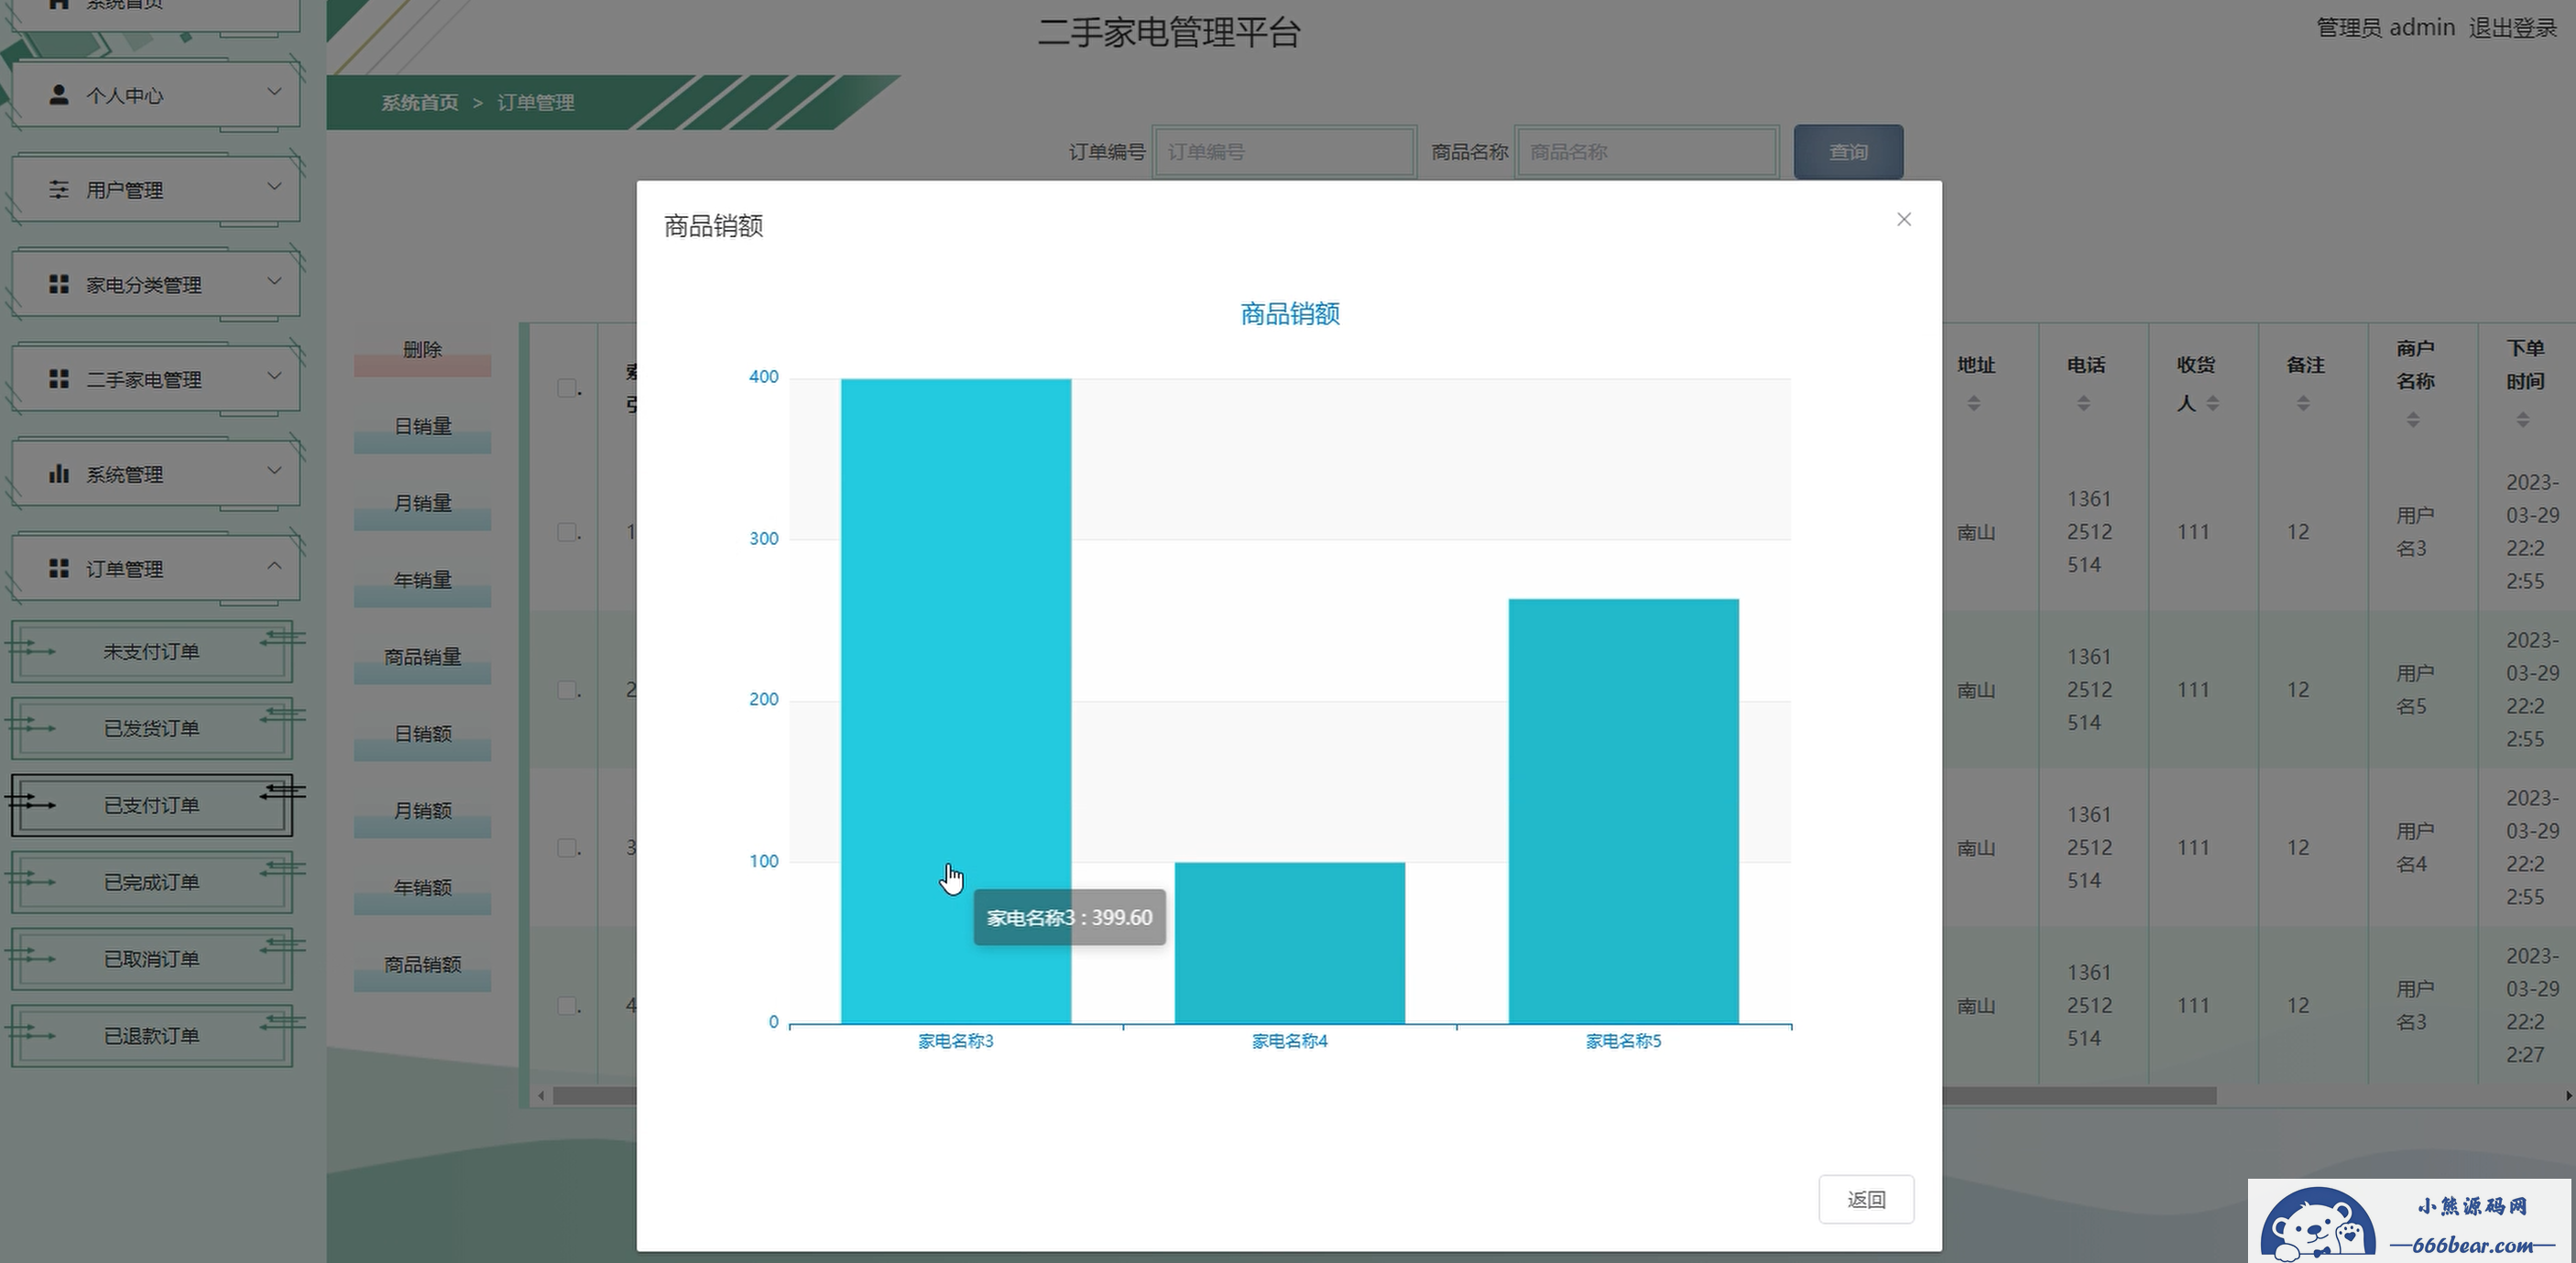The height and width of the screenshot is (1263, 2576).
Task: Collapse the 订单管理 menu chevron
Action: 274,566
